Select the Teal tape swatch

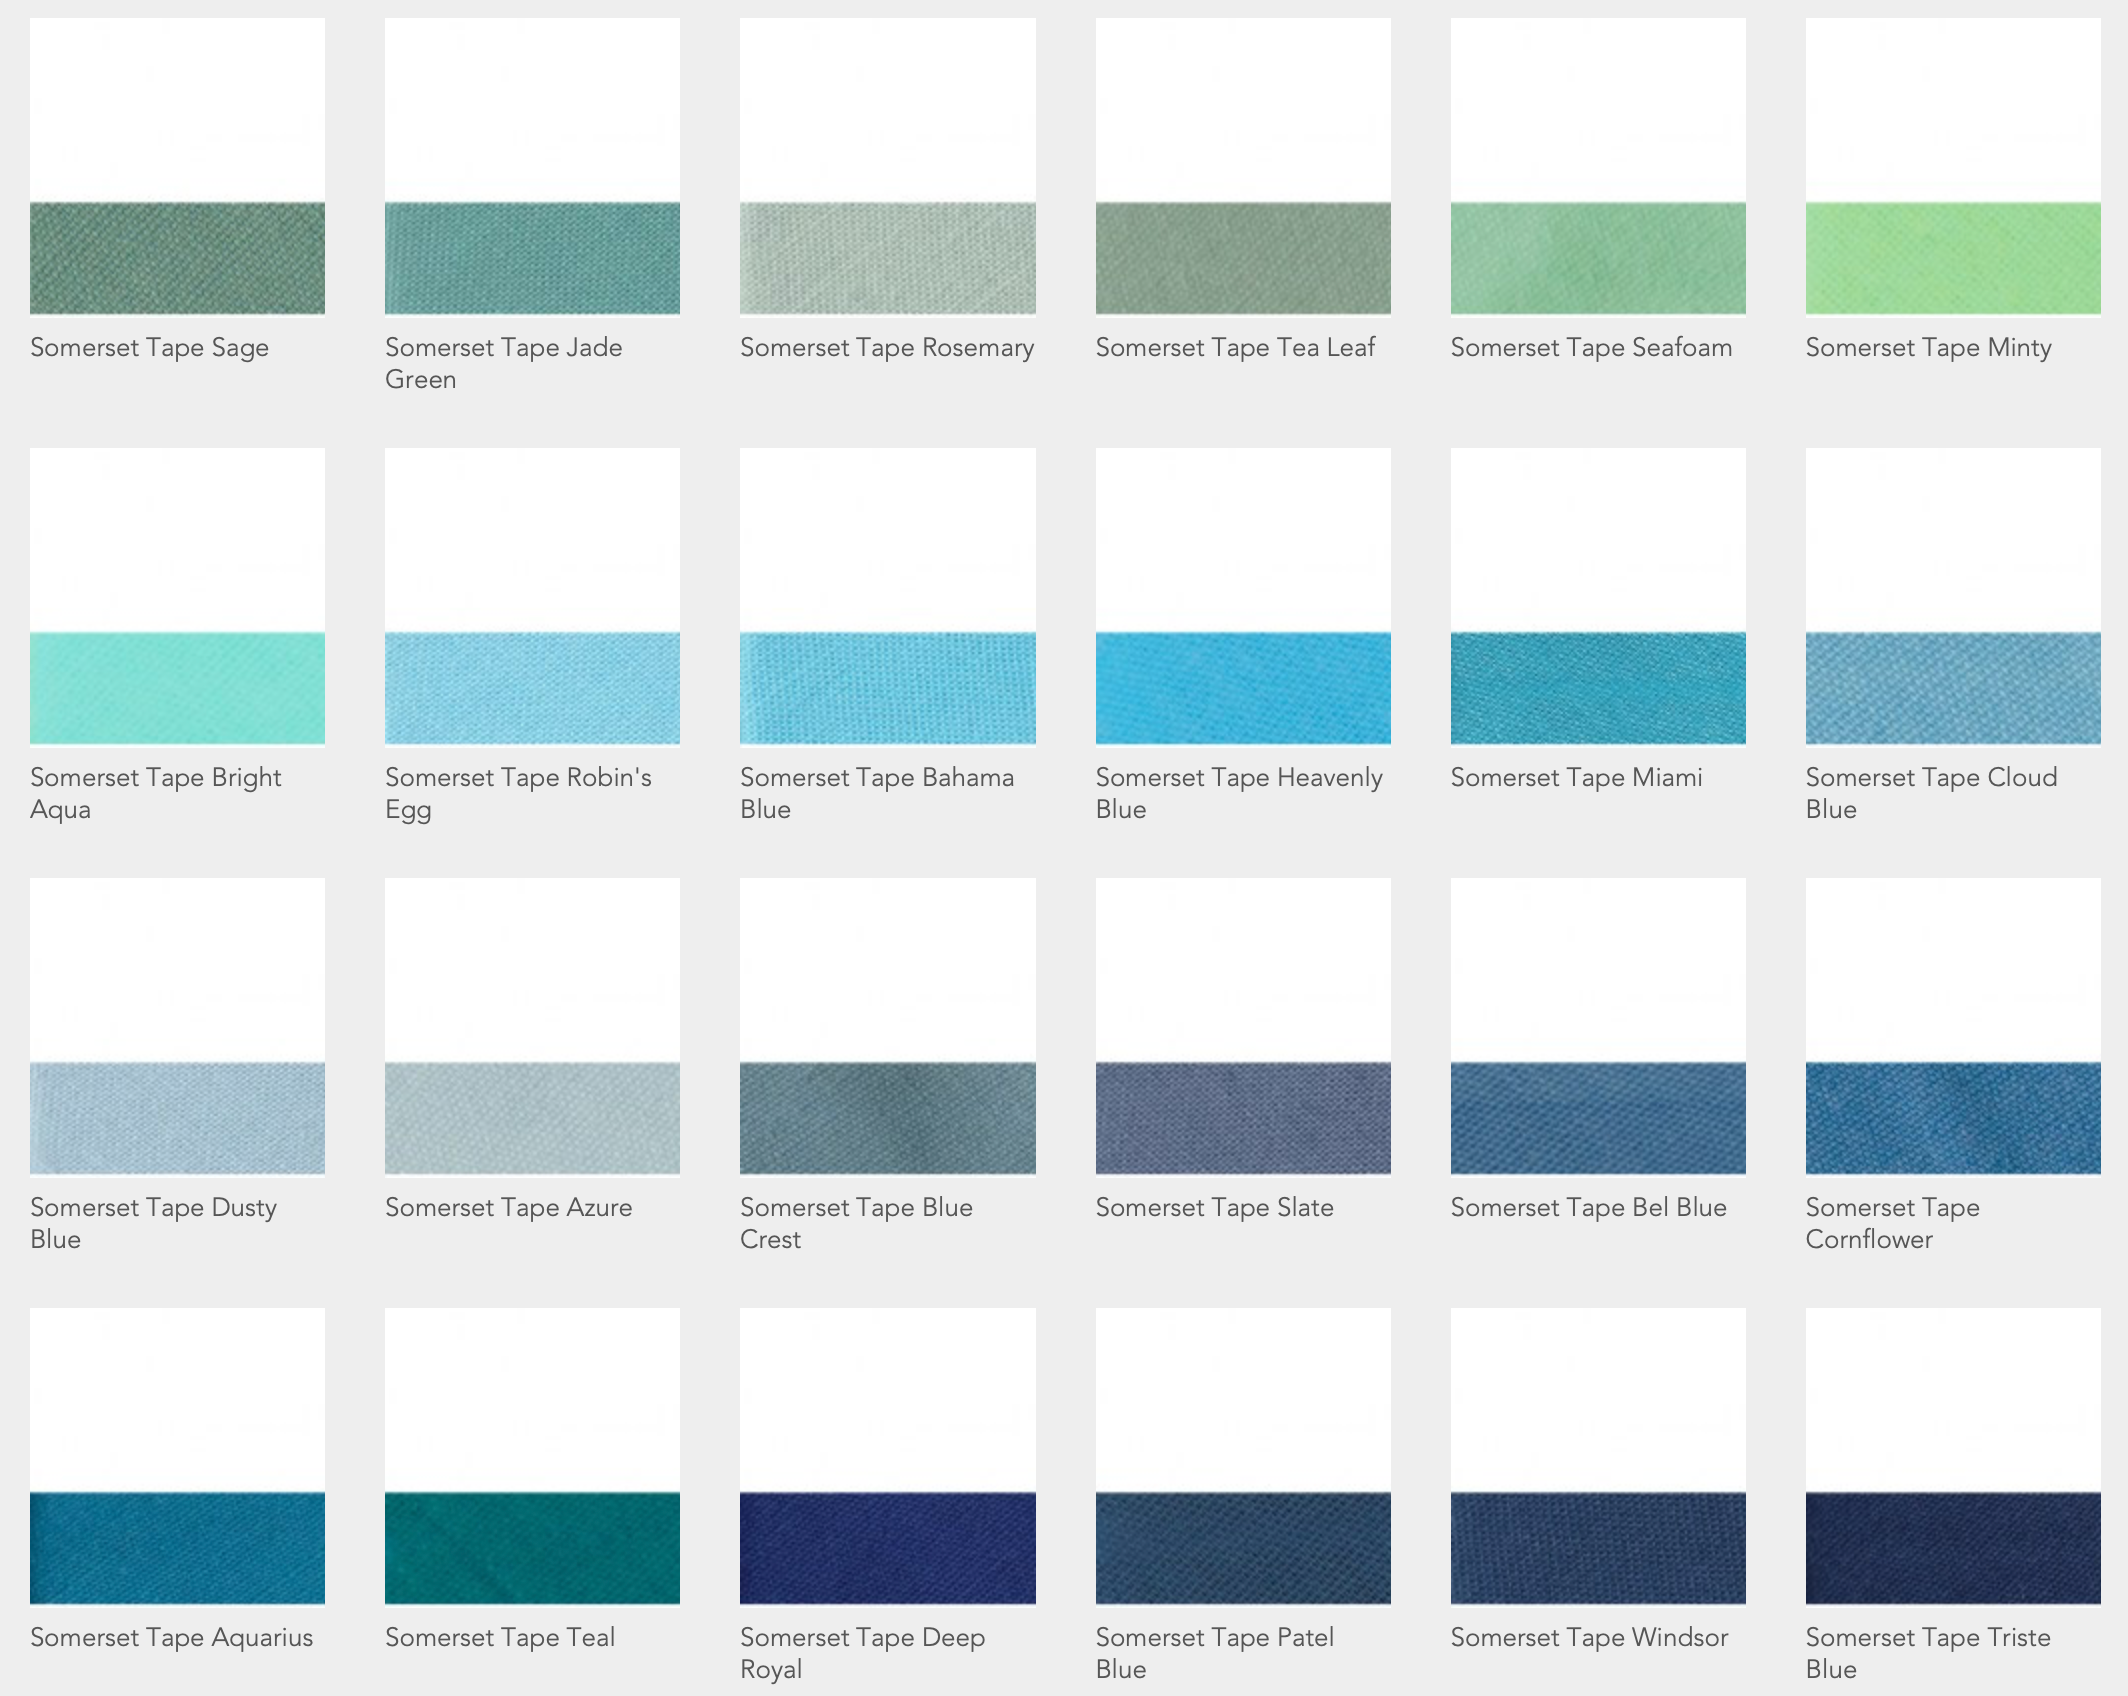click(x=532, y=1548)
